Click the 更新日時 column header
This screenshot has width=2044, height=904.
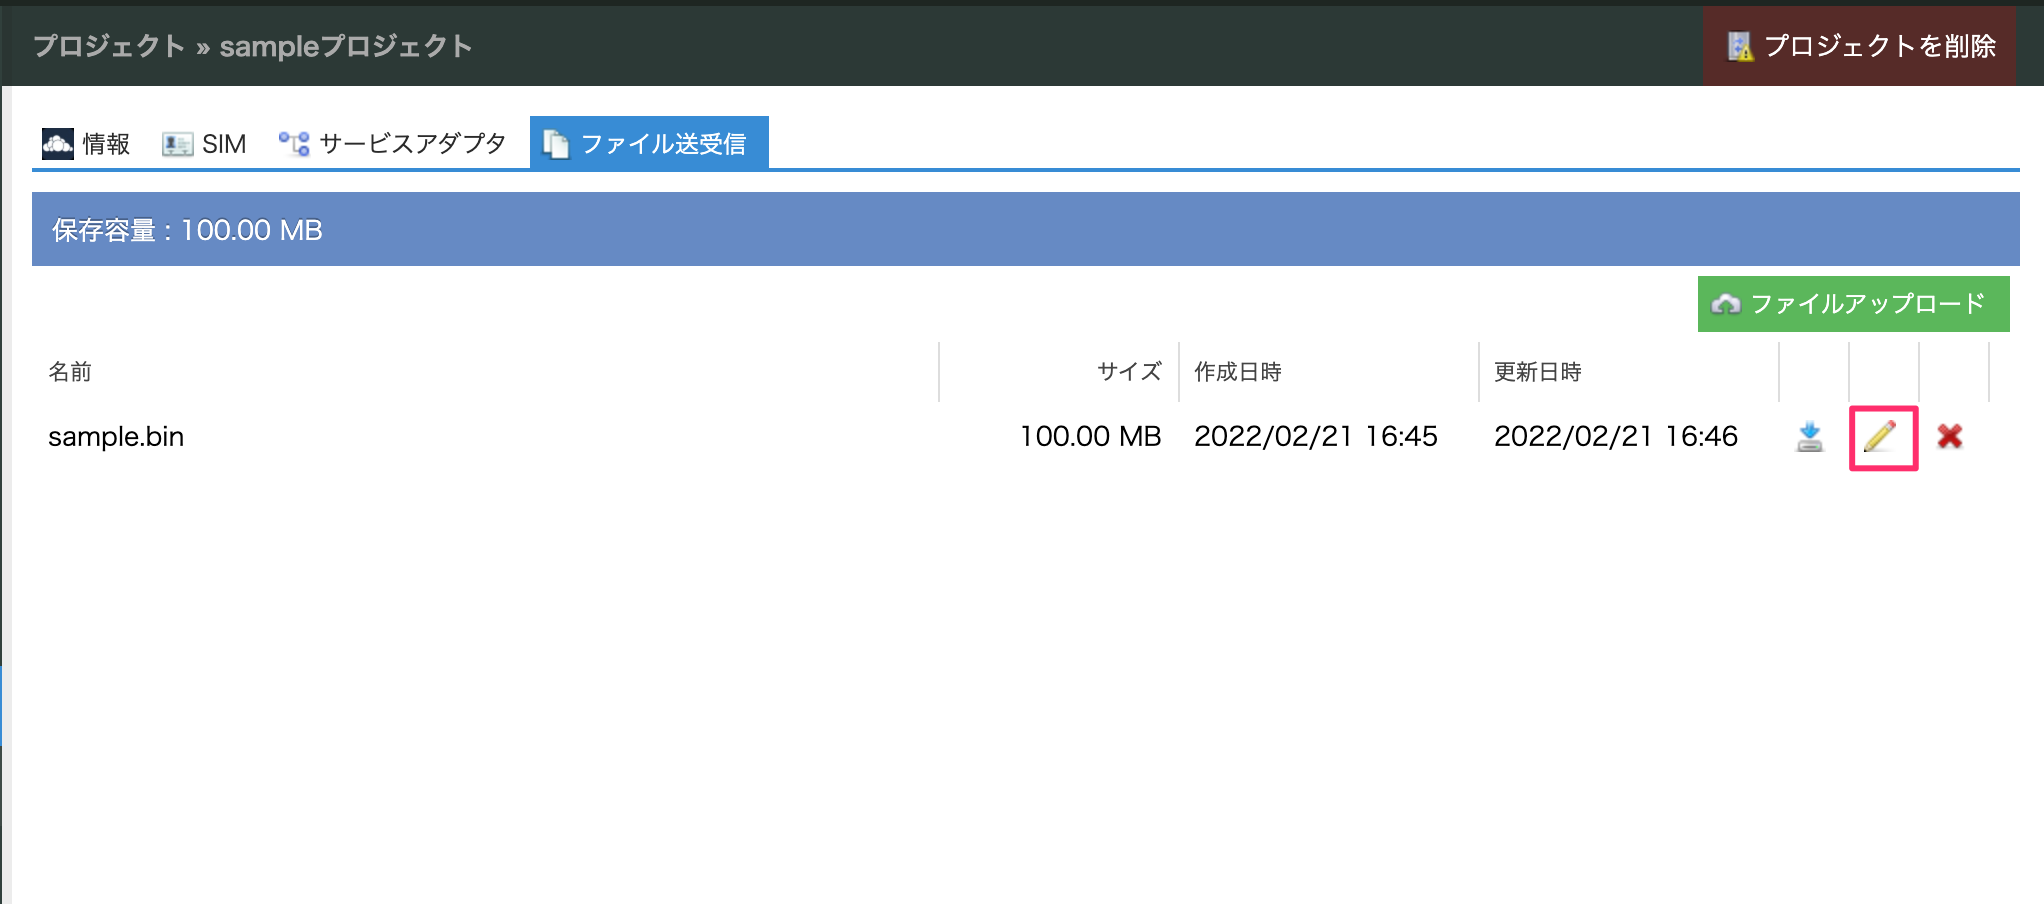click(x=1537, y=372)
